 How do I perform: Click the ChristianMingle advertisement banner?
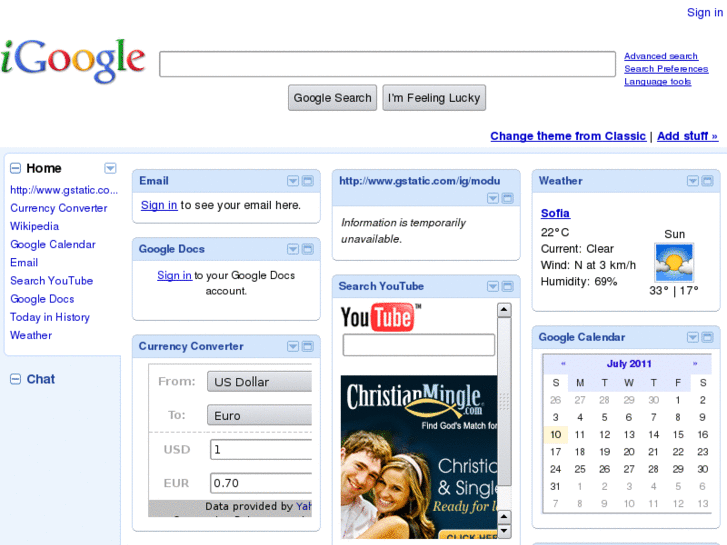[419, 457]
